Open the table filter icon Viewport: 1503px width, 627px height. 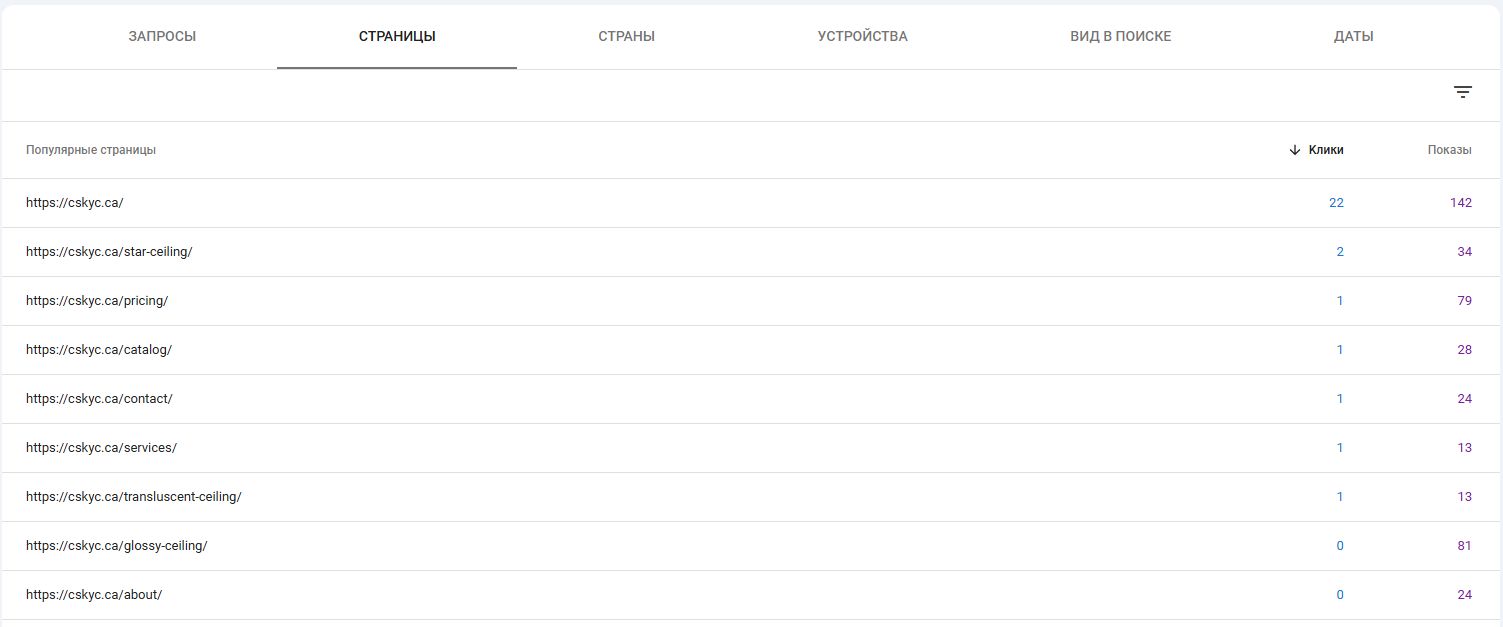click(1462, 92)
